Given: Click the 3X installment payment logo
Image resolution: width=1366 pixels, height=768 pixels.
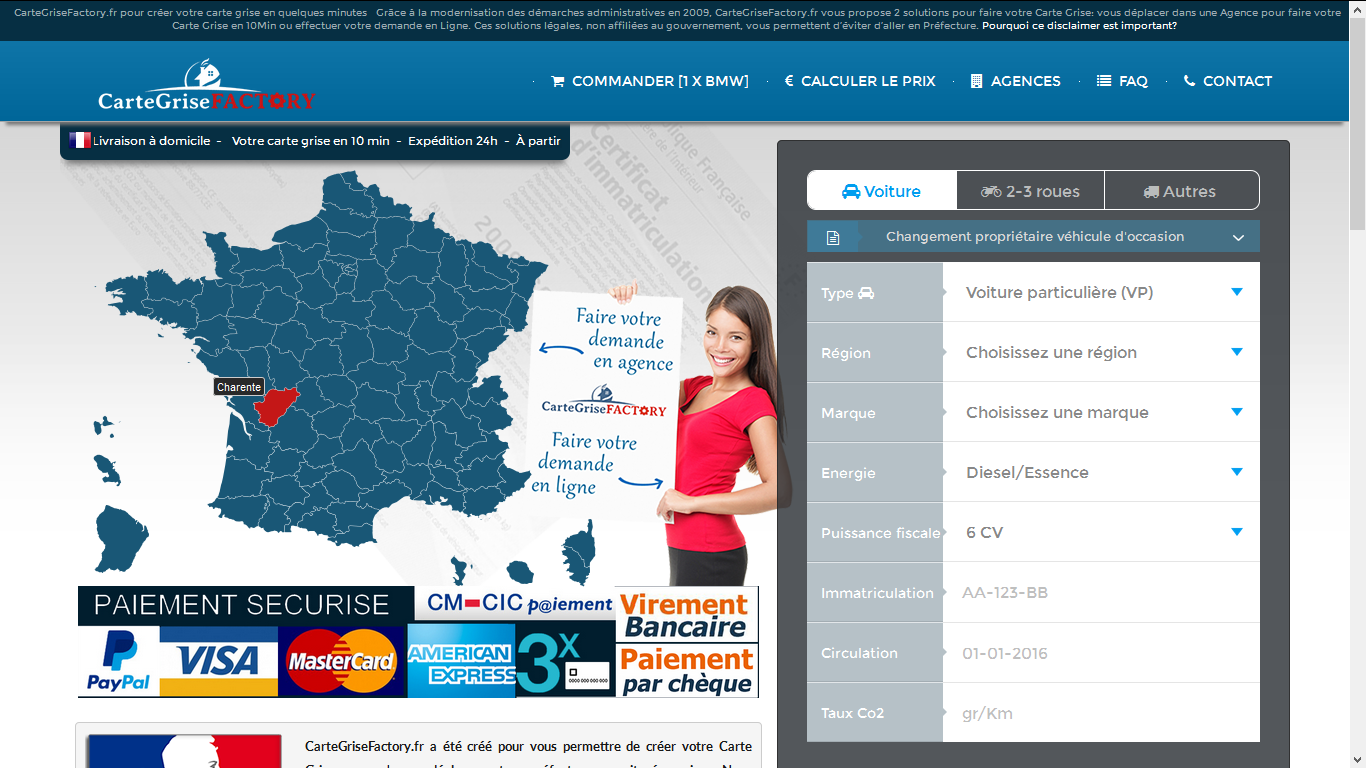Looking at the screenshot, I should tap(565, 659).
